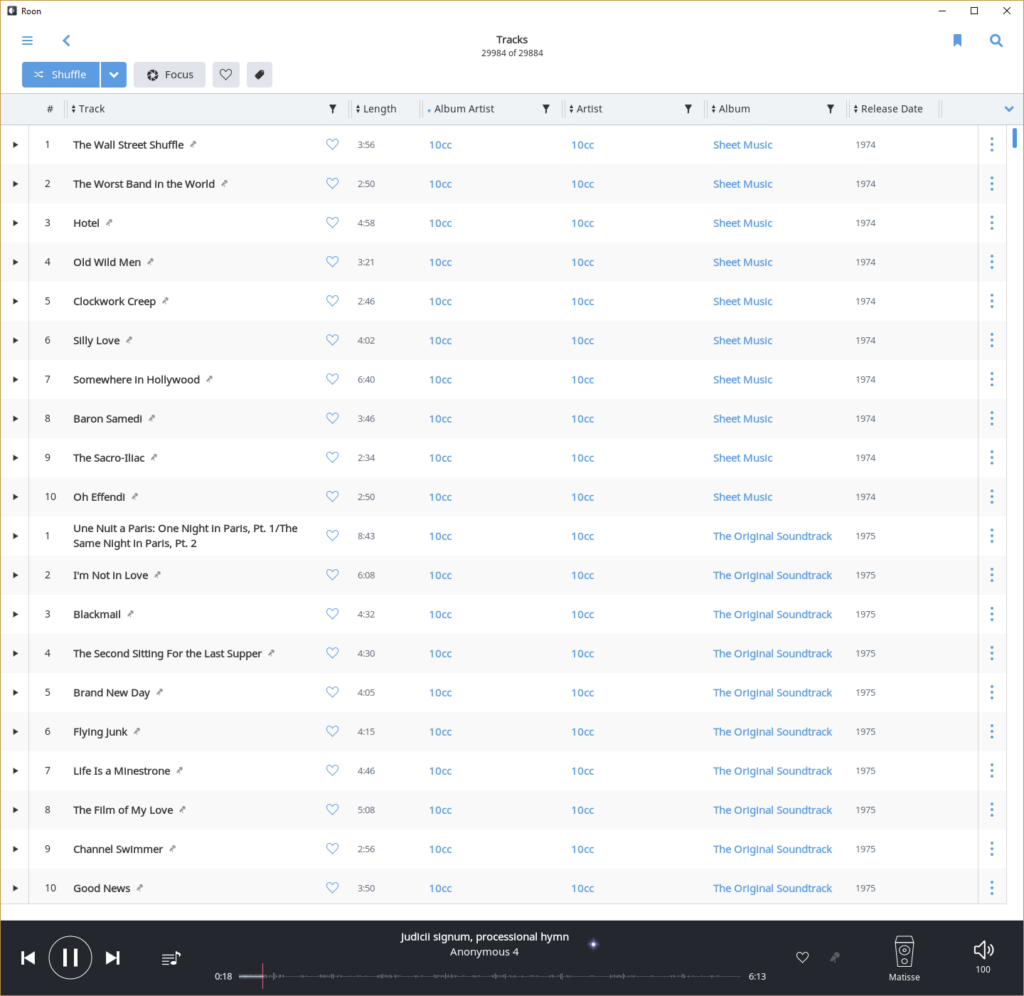Open lyrics microphone icon in footer
The height and width of the screenshot is (996, 1024).
click(x=835, y=957)
